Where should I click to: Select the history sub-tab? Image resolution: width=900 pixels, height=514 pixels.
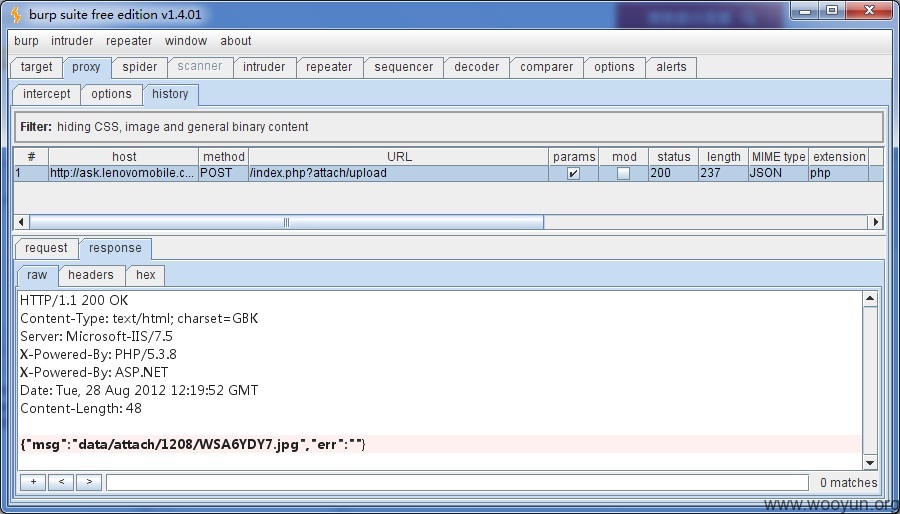(x=170, y=94)
